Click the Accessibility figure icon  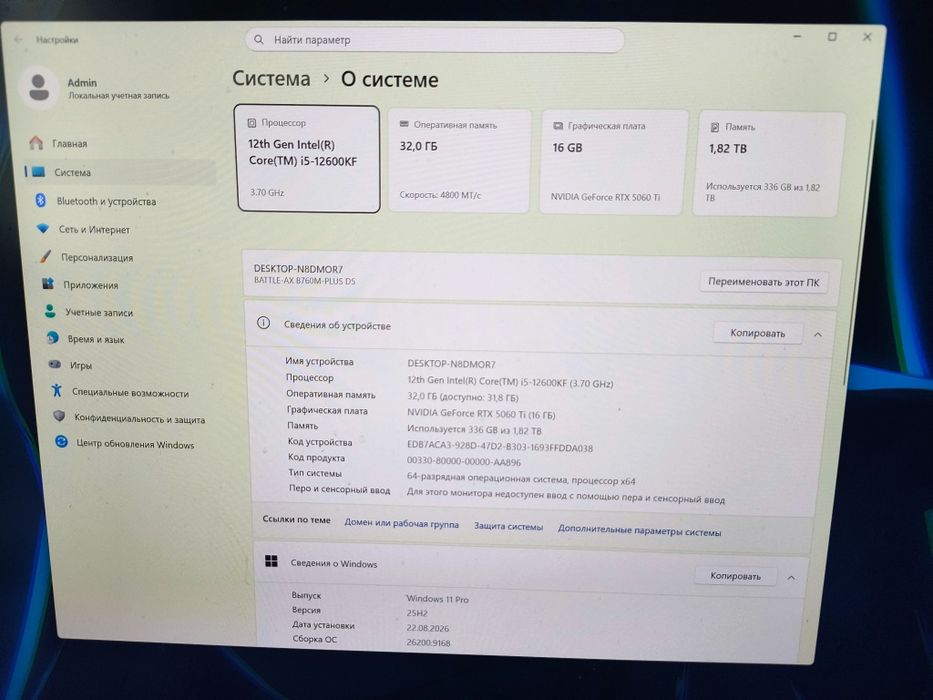[x=57, y=390]
